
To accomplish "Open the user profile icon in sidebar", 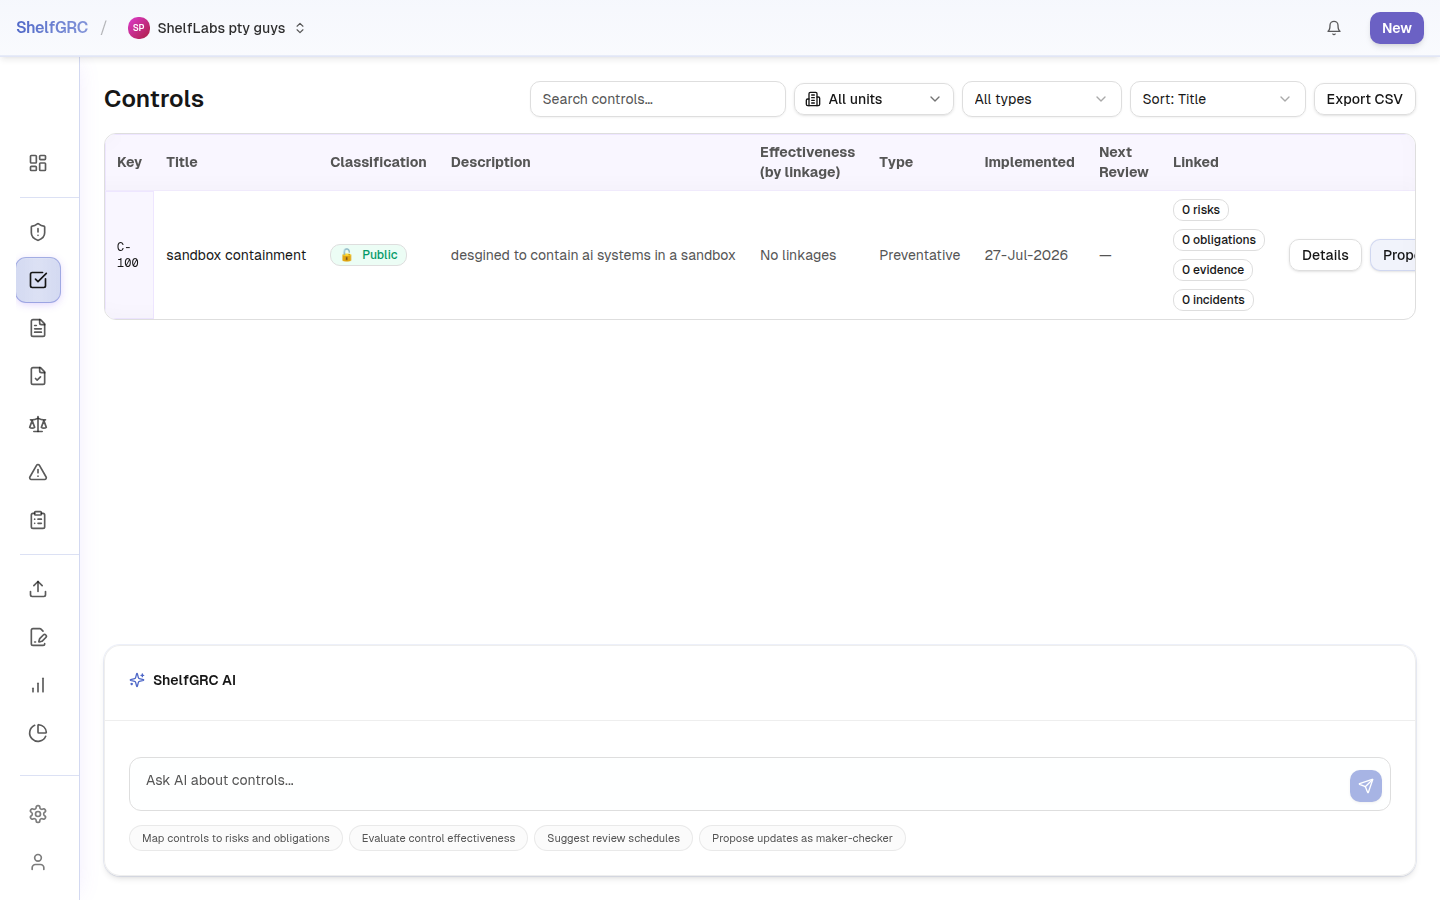I will [38, 862].
